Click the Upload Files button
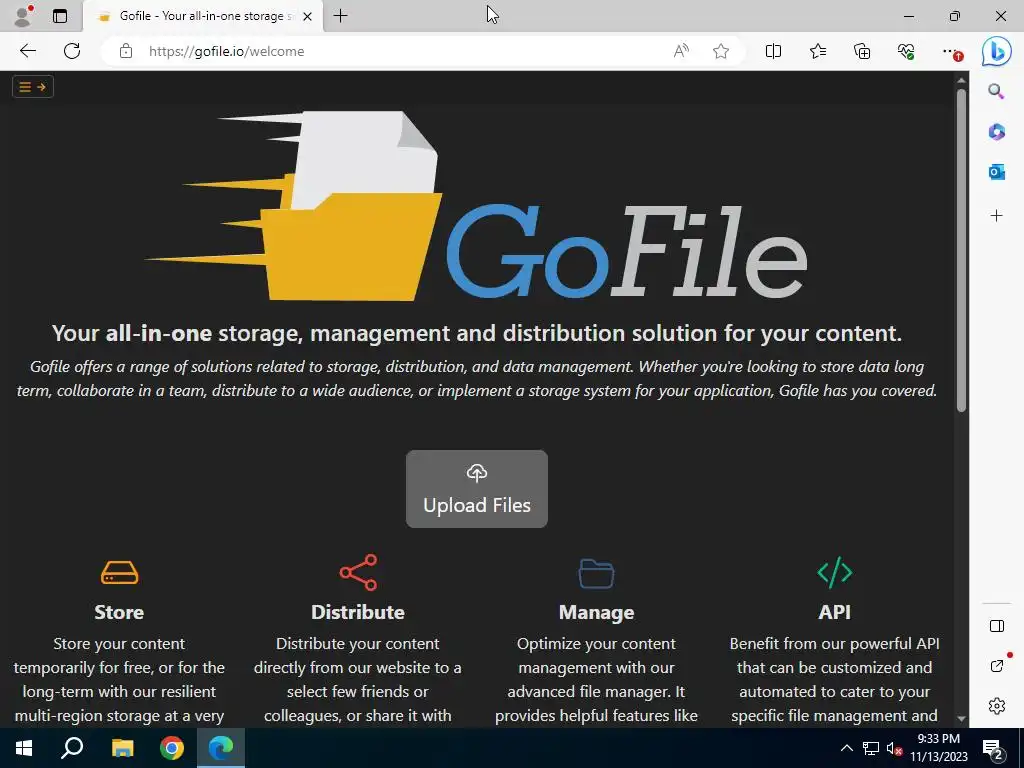1024x768 pixels. (x=477, y=488)
